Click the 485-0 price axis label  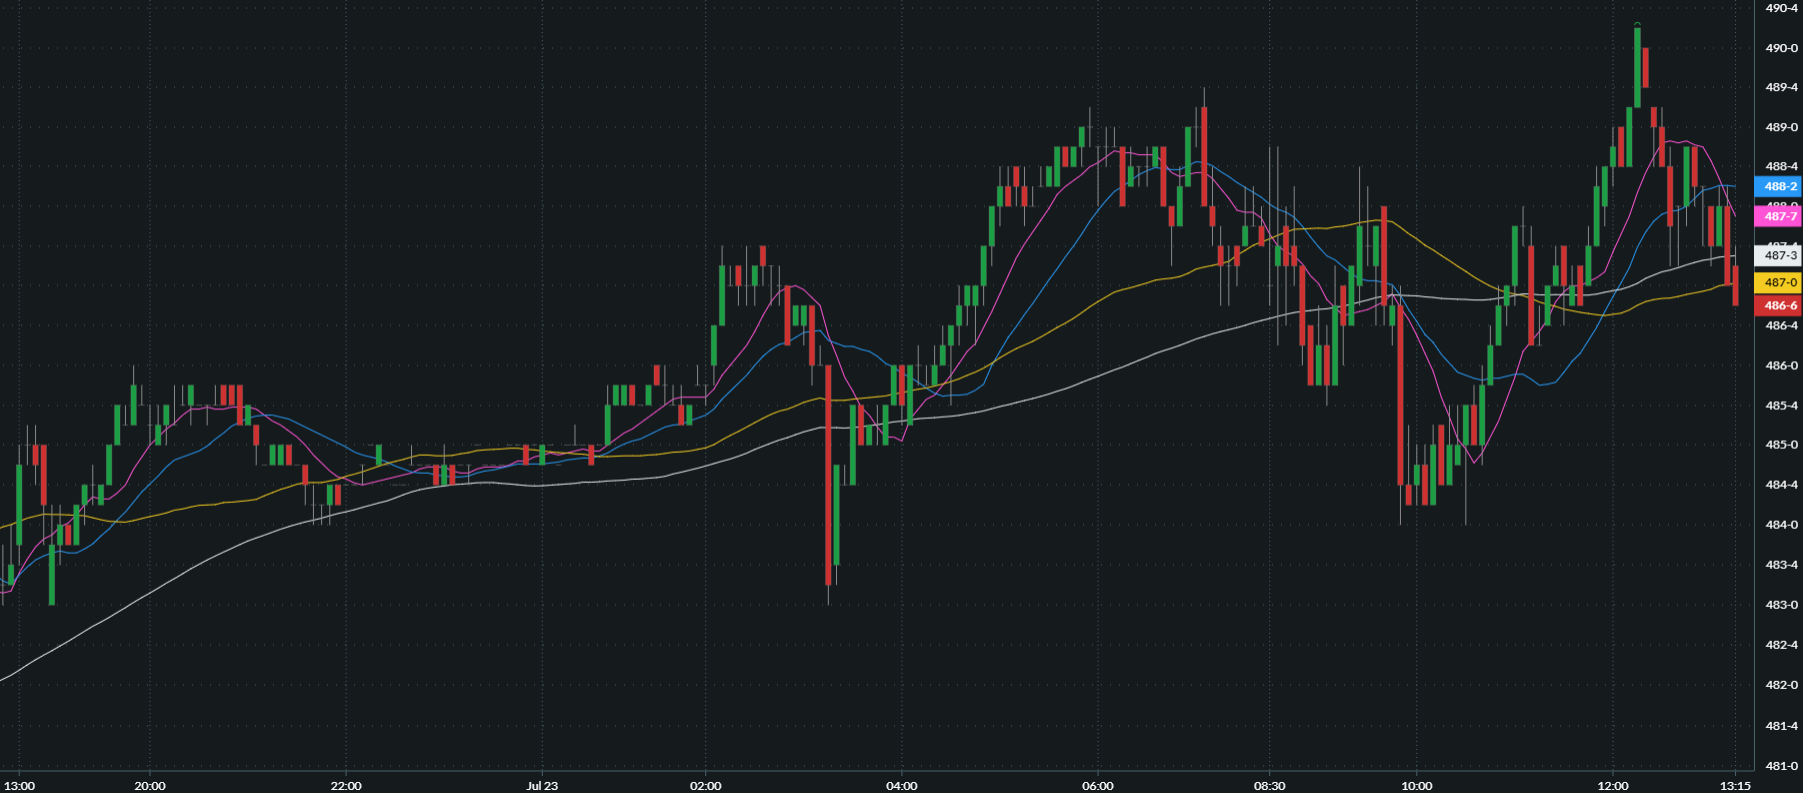point(1781,445)
